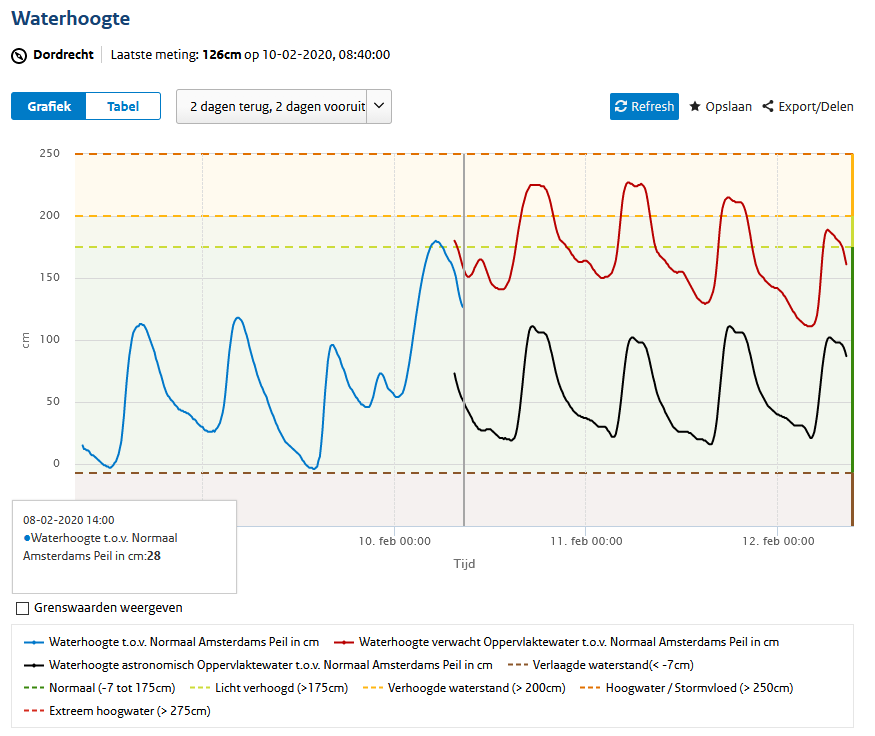Toggle the blue Waterhoogte legend line marker
The width and height of the screenshot is (875, 736).
pyautogui.click(x=34, y=642)
